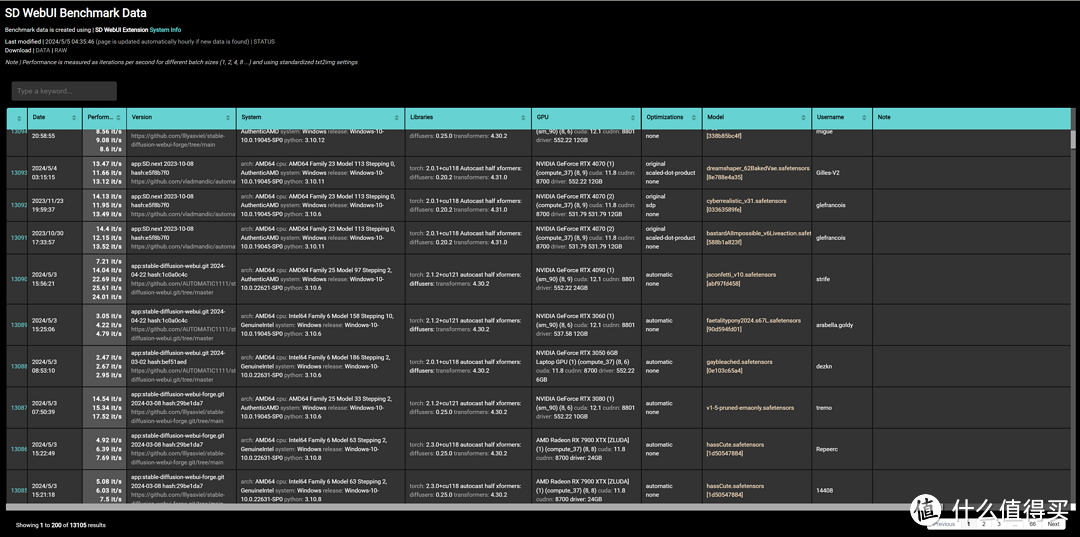
Task: Click model 'faetalitypony2024.s67L.safetensors'
Action: [x=754, y=320]
